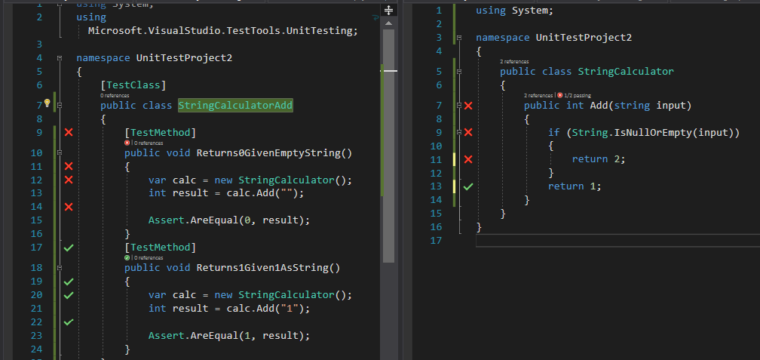Image resolution: width=760 pixels, height=360 pixels.
Task: Click green check marker on left line 17
Action: pos(69,248)
